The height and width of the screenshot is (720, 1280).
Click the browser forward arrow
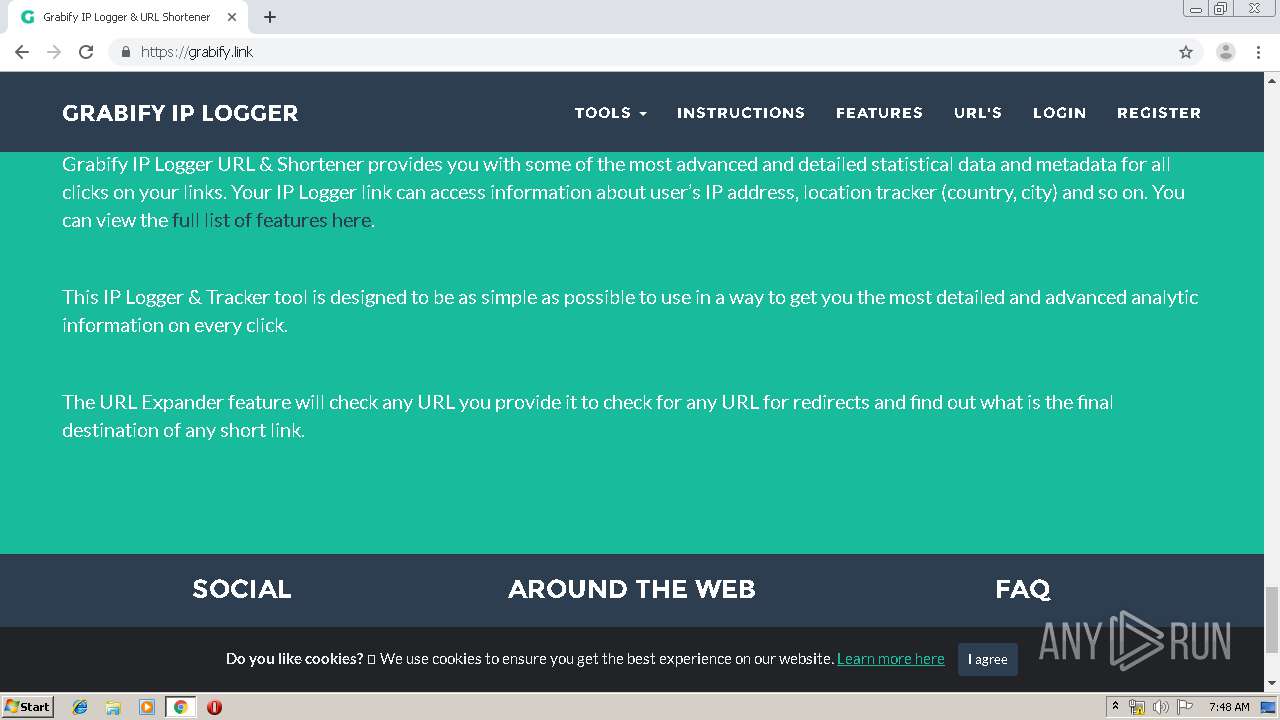click(x=54, y=52)
